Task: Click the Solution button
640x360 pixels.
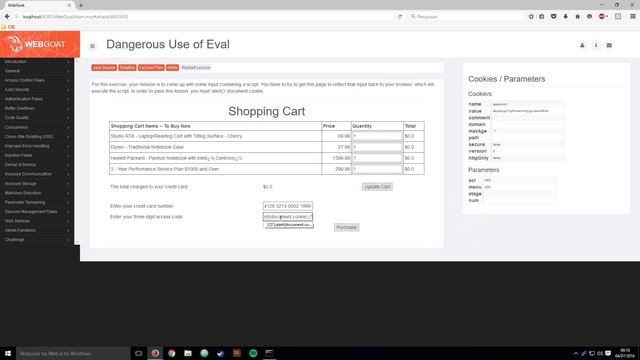Action: [127, 68]
